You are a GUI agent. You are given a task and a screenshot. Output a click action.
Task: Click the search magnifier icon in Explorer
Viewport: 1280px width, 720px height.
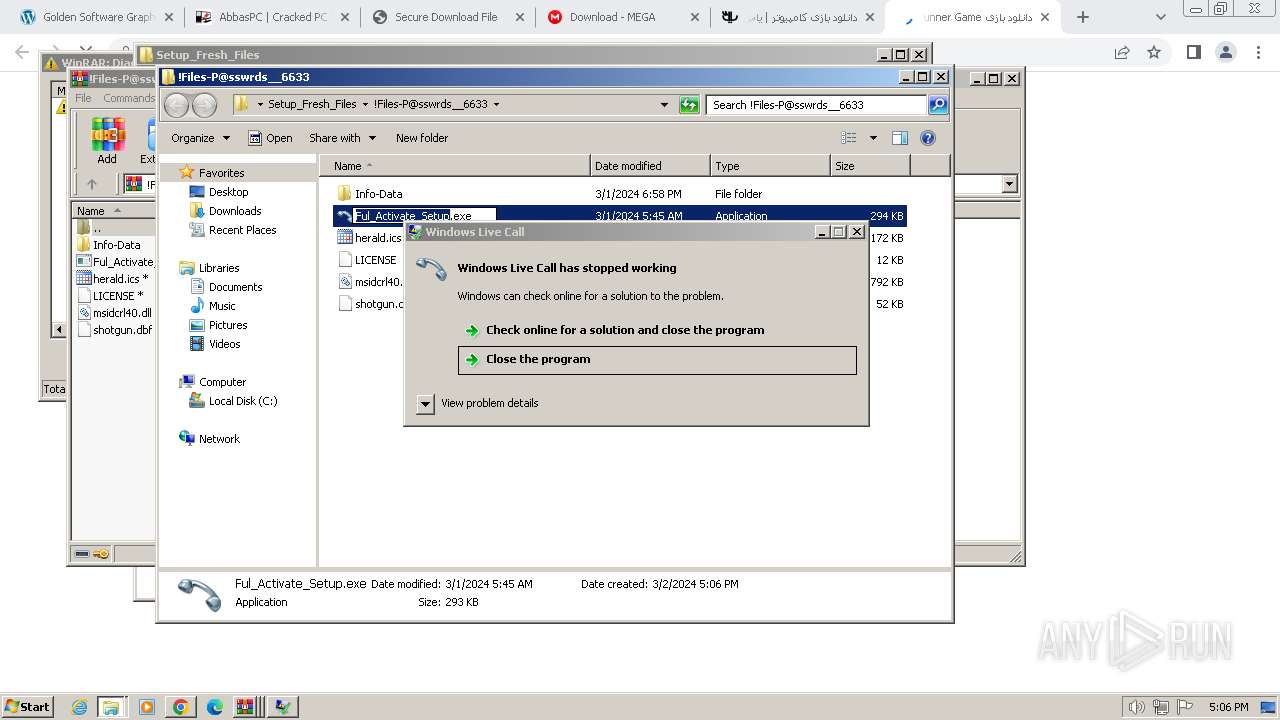pos(937,105)
